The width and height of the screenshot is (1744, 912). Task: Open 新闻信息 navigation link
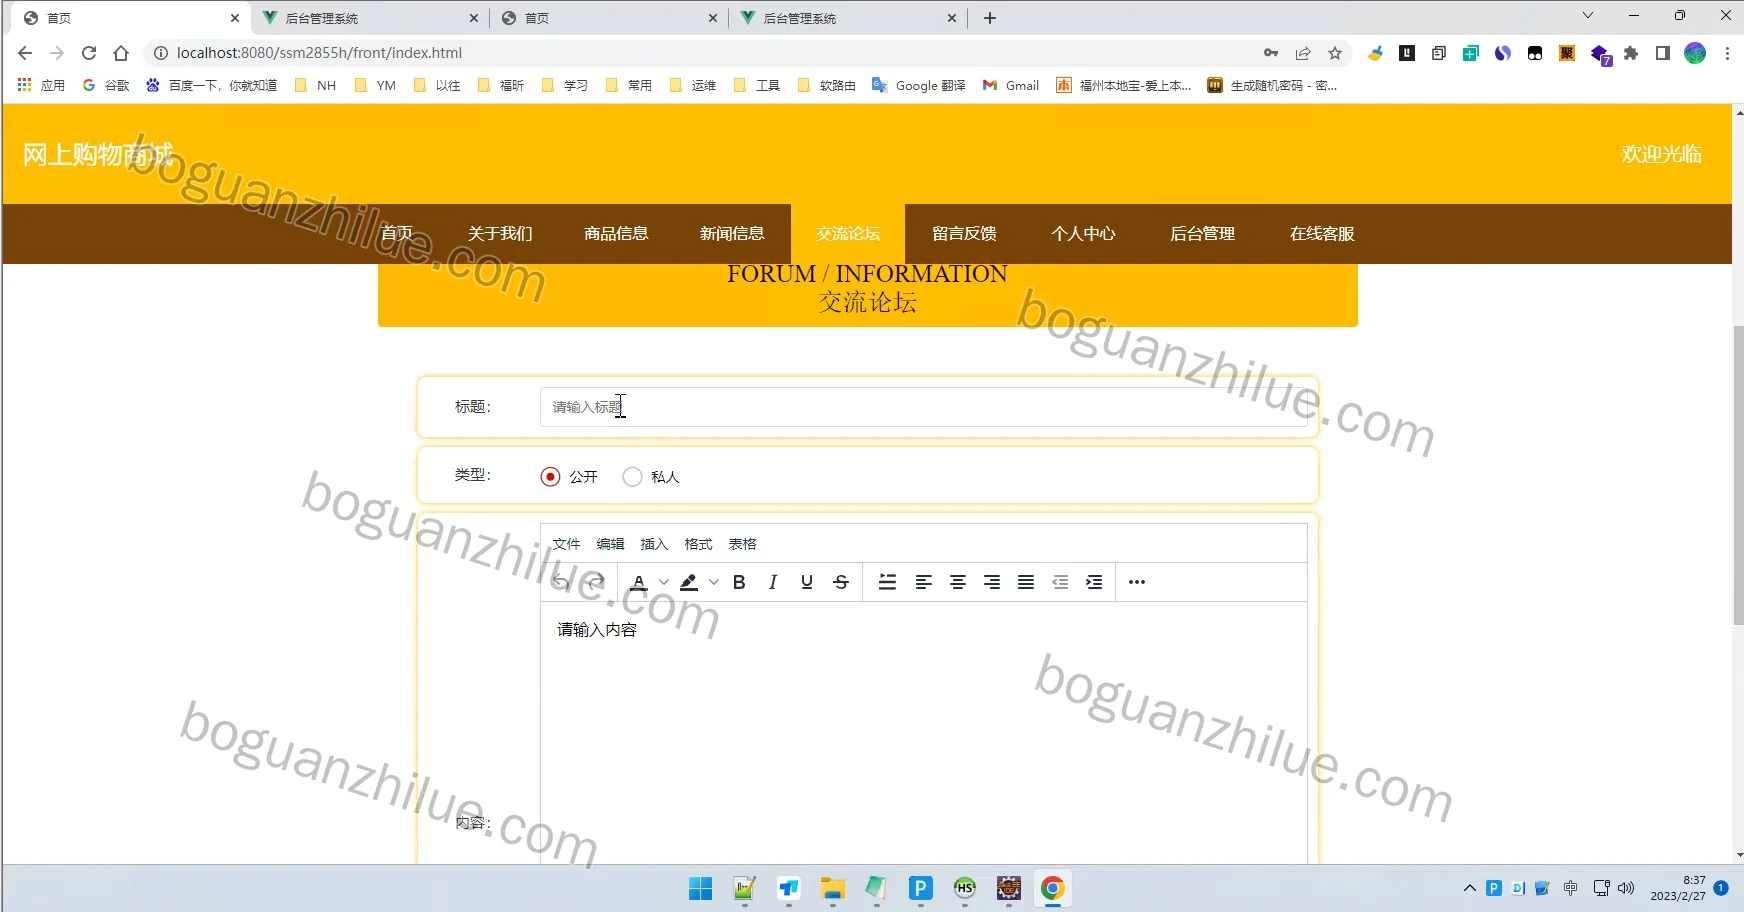[x=732, y=234]
